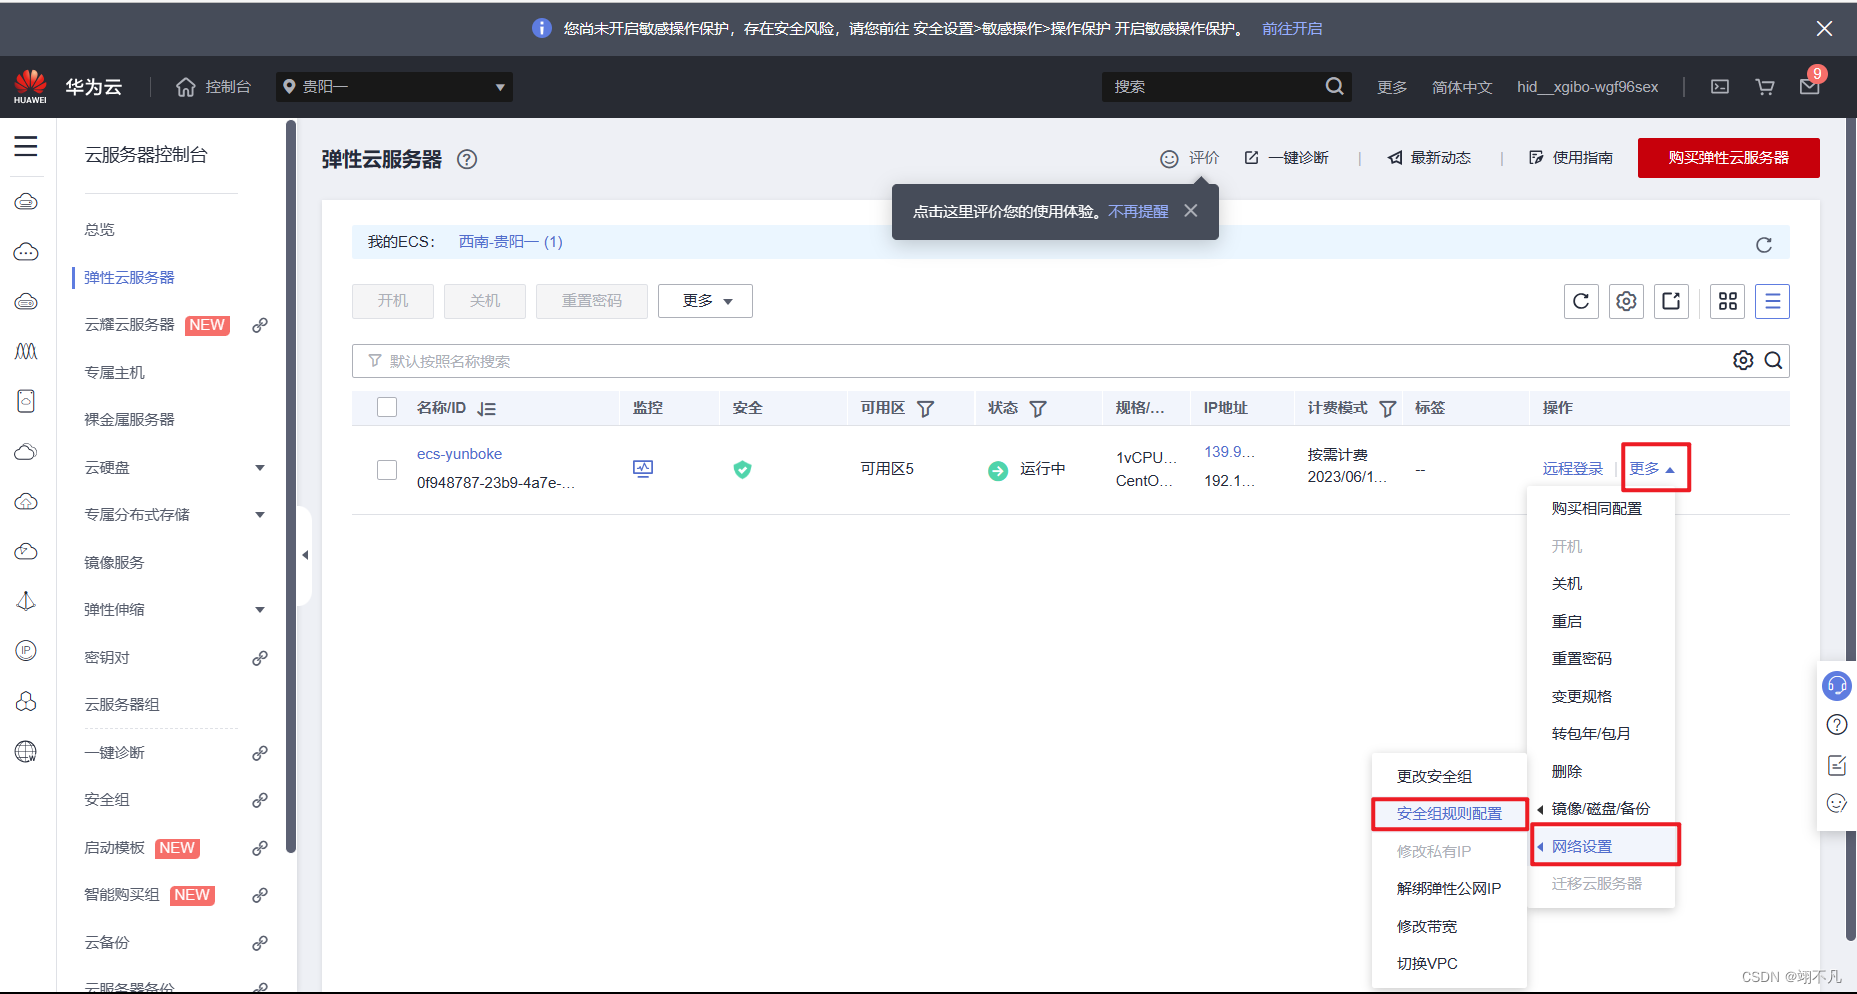The image size is (1857, 994).
Task: Click the public IP 139.9... address
Action: [x=1229, y=452]
